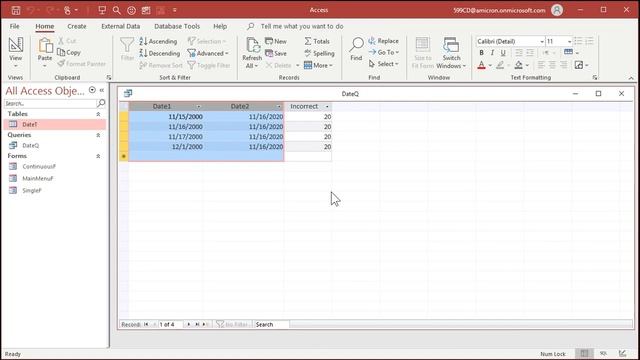The height and width of the screenshot is (360, 640).
Task: Click Refresh All button
Action: (252, 53)
